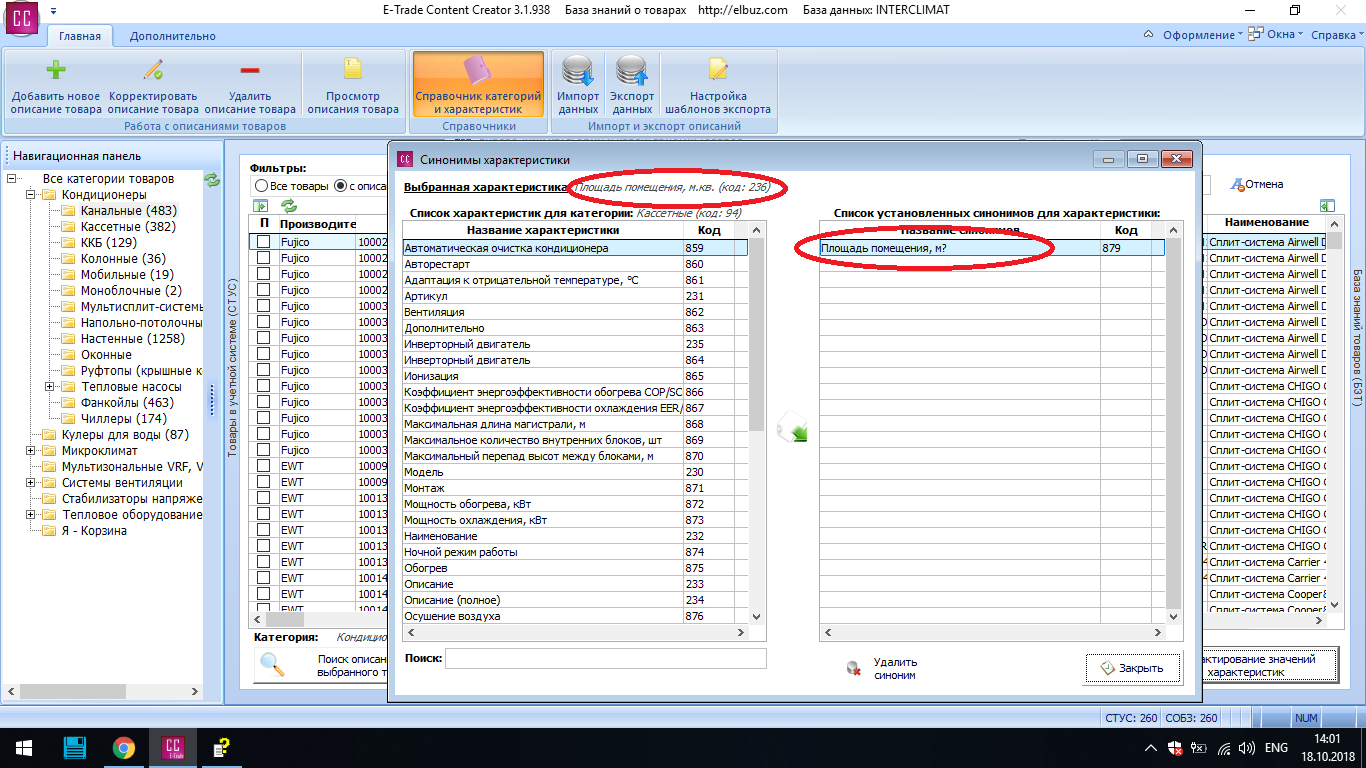Click the blue play icon under Filters
Screen dimensions: 1366x768
pyautogui.click(x=260, y=206)
